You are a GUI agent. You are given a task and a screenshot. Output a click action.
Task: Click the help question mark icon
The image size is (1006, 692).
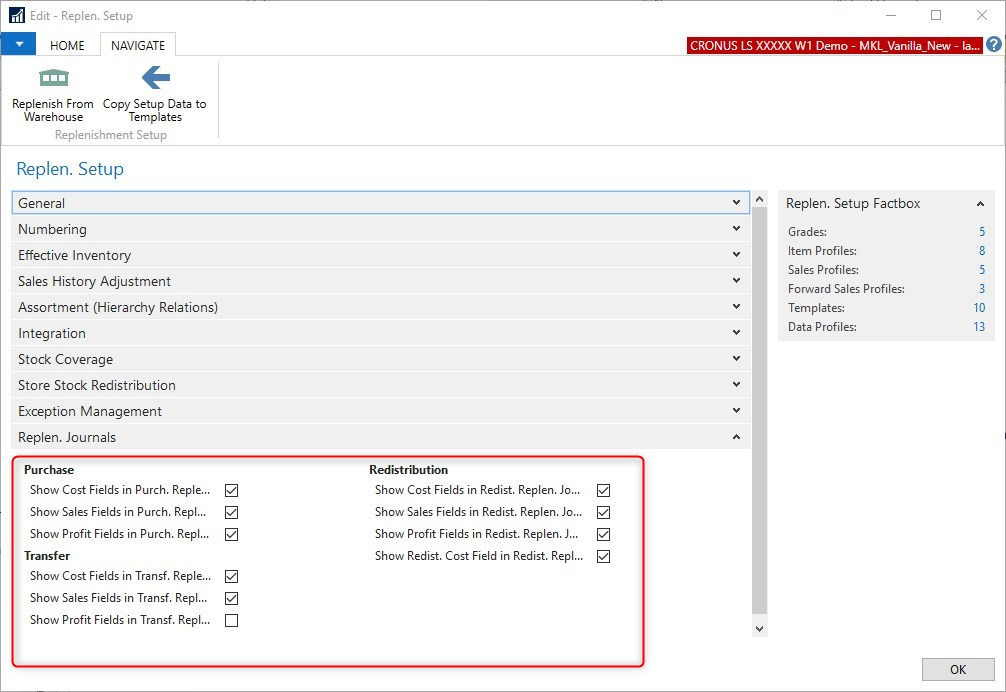[993, 45]
